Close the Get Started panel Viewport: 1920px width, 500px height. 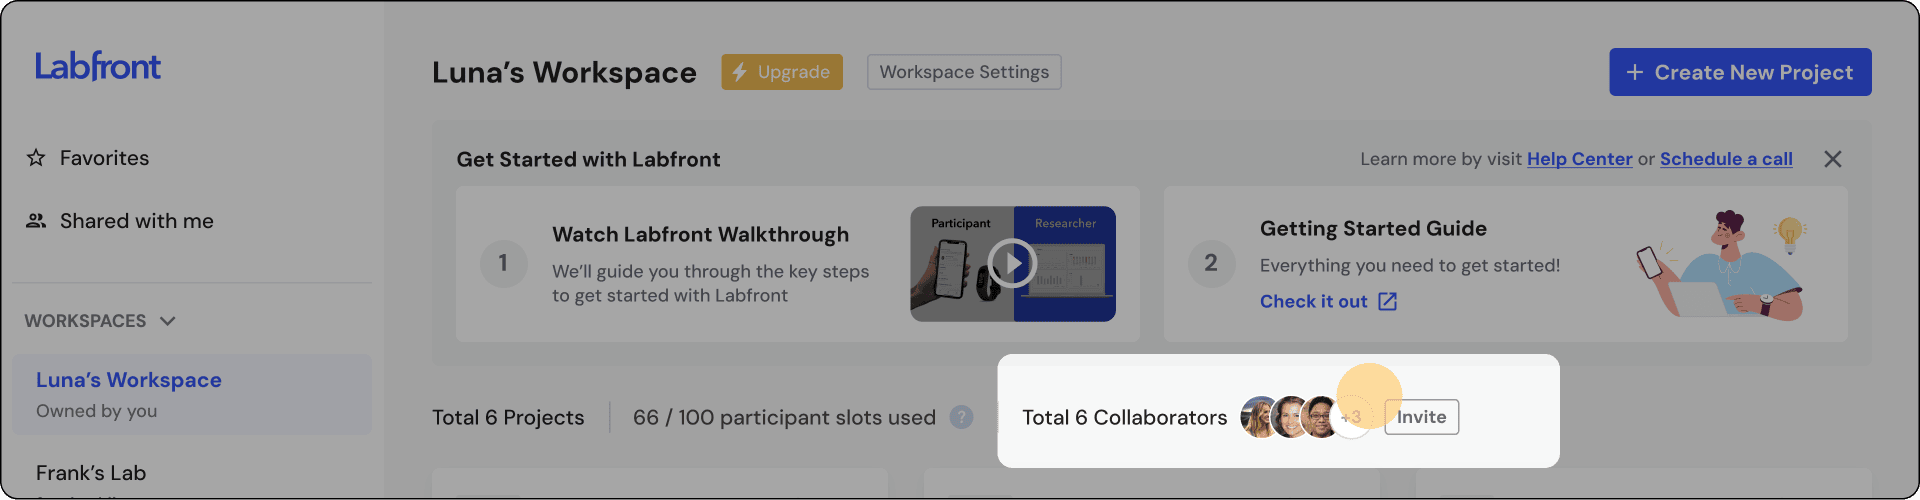pyautogui.click(x=1833, y=159)
